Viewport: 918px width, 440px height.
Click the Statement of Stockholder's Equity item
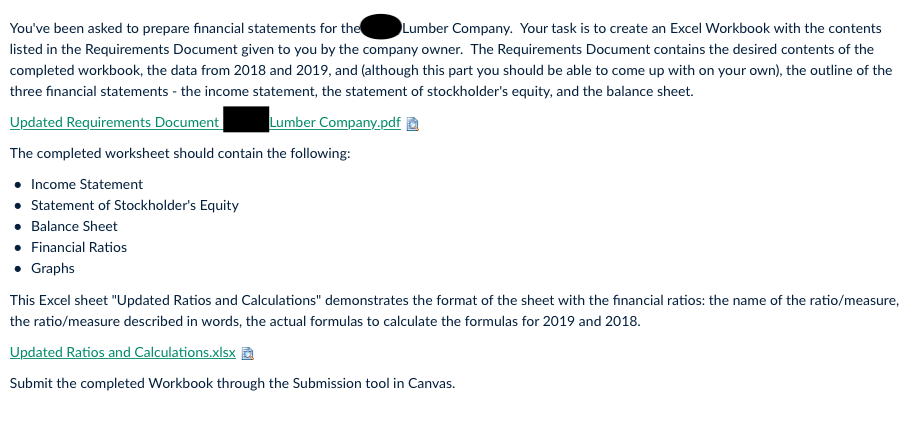(135, 205)
